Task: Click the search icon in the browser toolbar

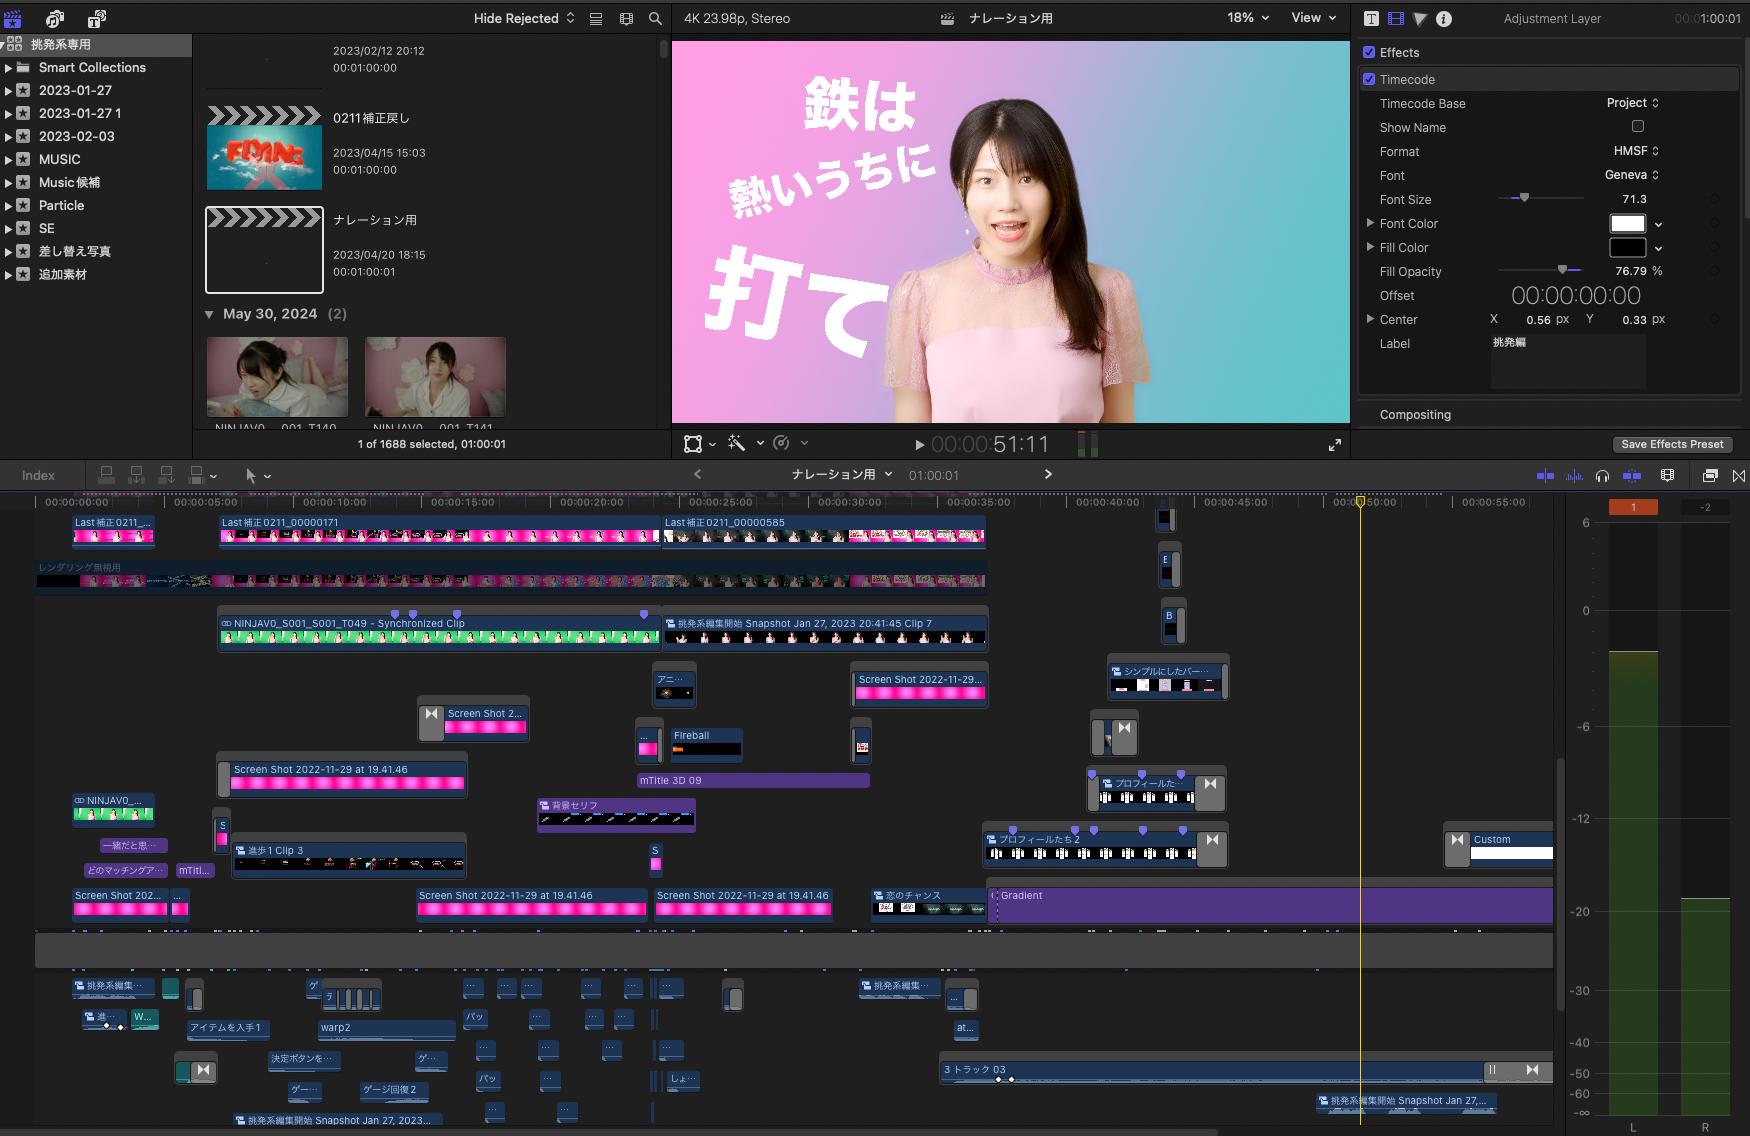Action: coord(655,18)
